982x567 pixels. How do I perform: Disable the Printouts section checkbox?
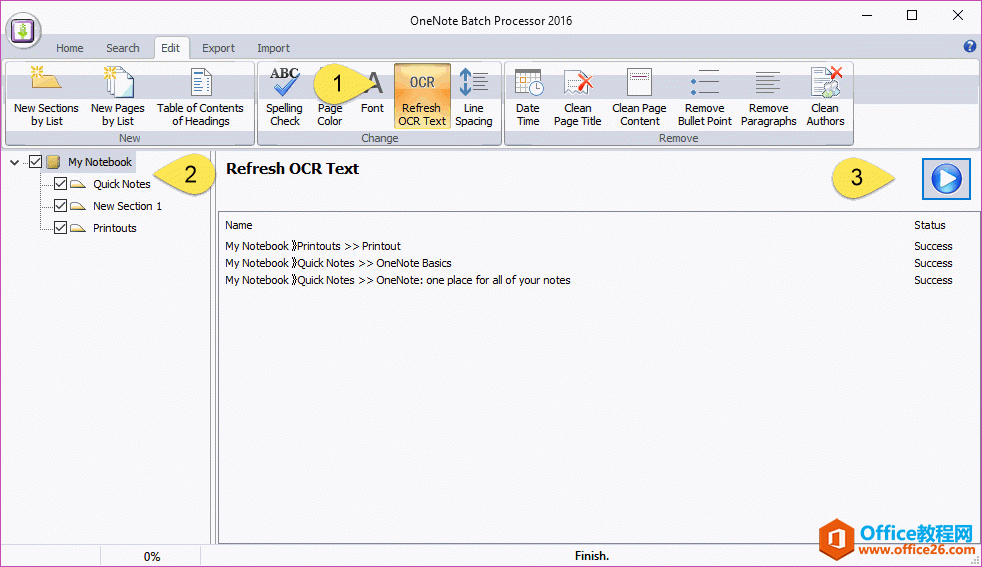pyautogui.click(x=60, y=228)
